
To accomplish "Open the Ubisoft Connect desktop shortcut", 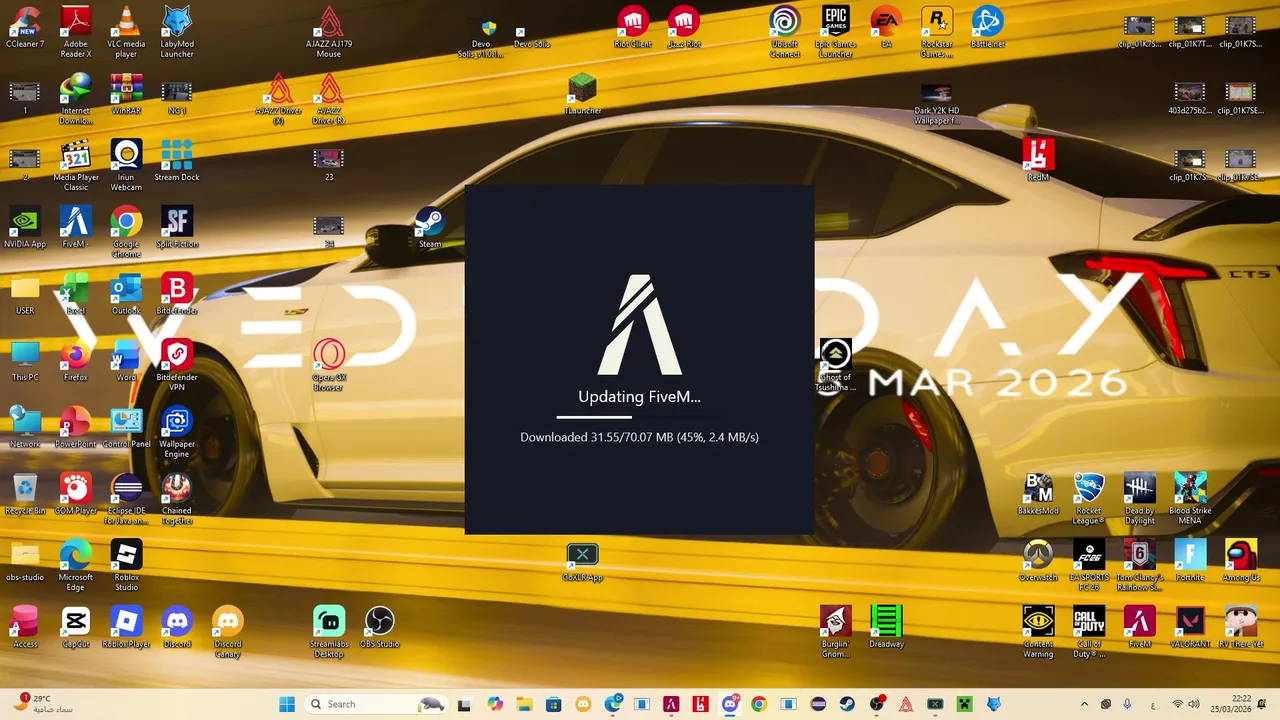I will click(785, 32).
